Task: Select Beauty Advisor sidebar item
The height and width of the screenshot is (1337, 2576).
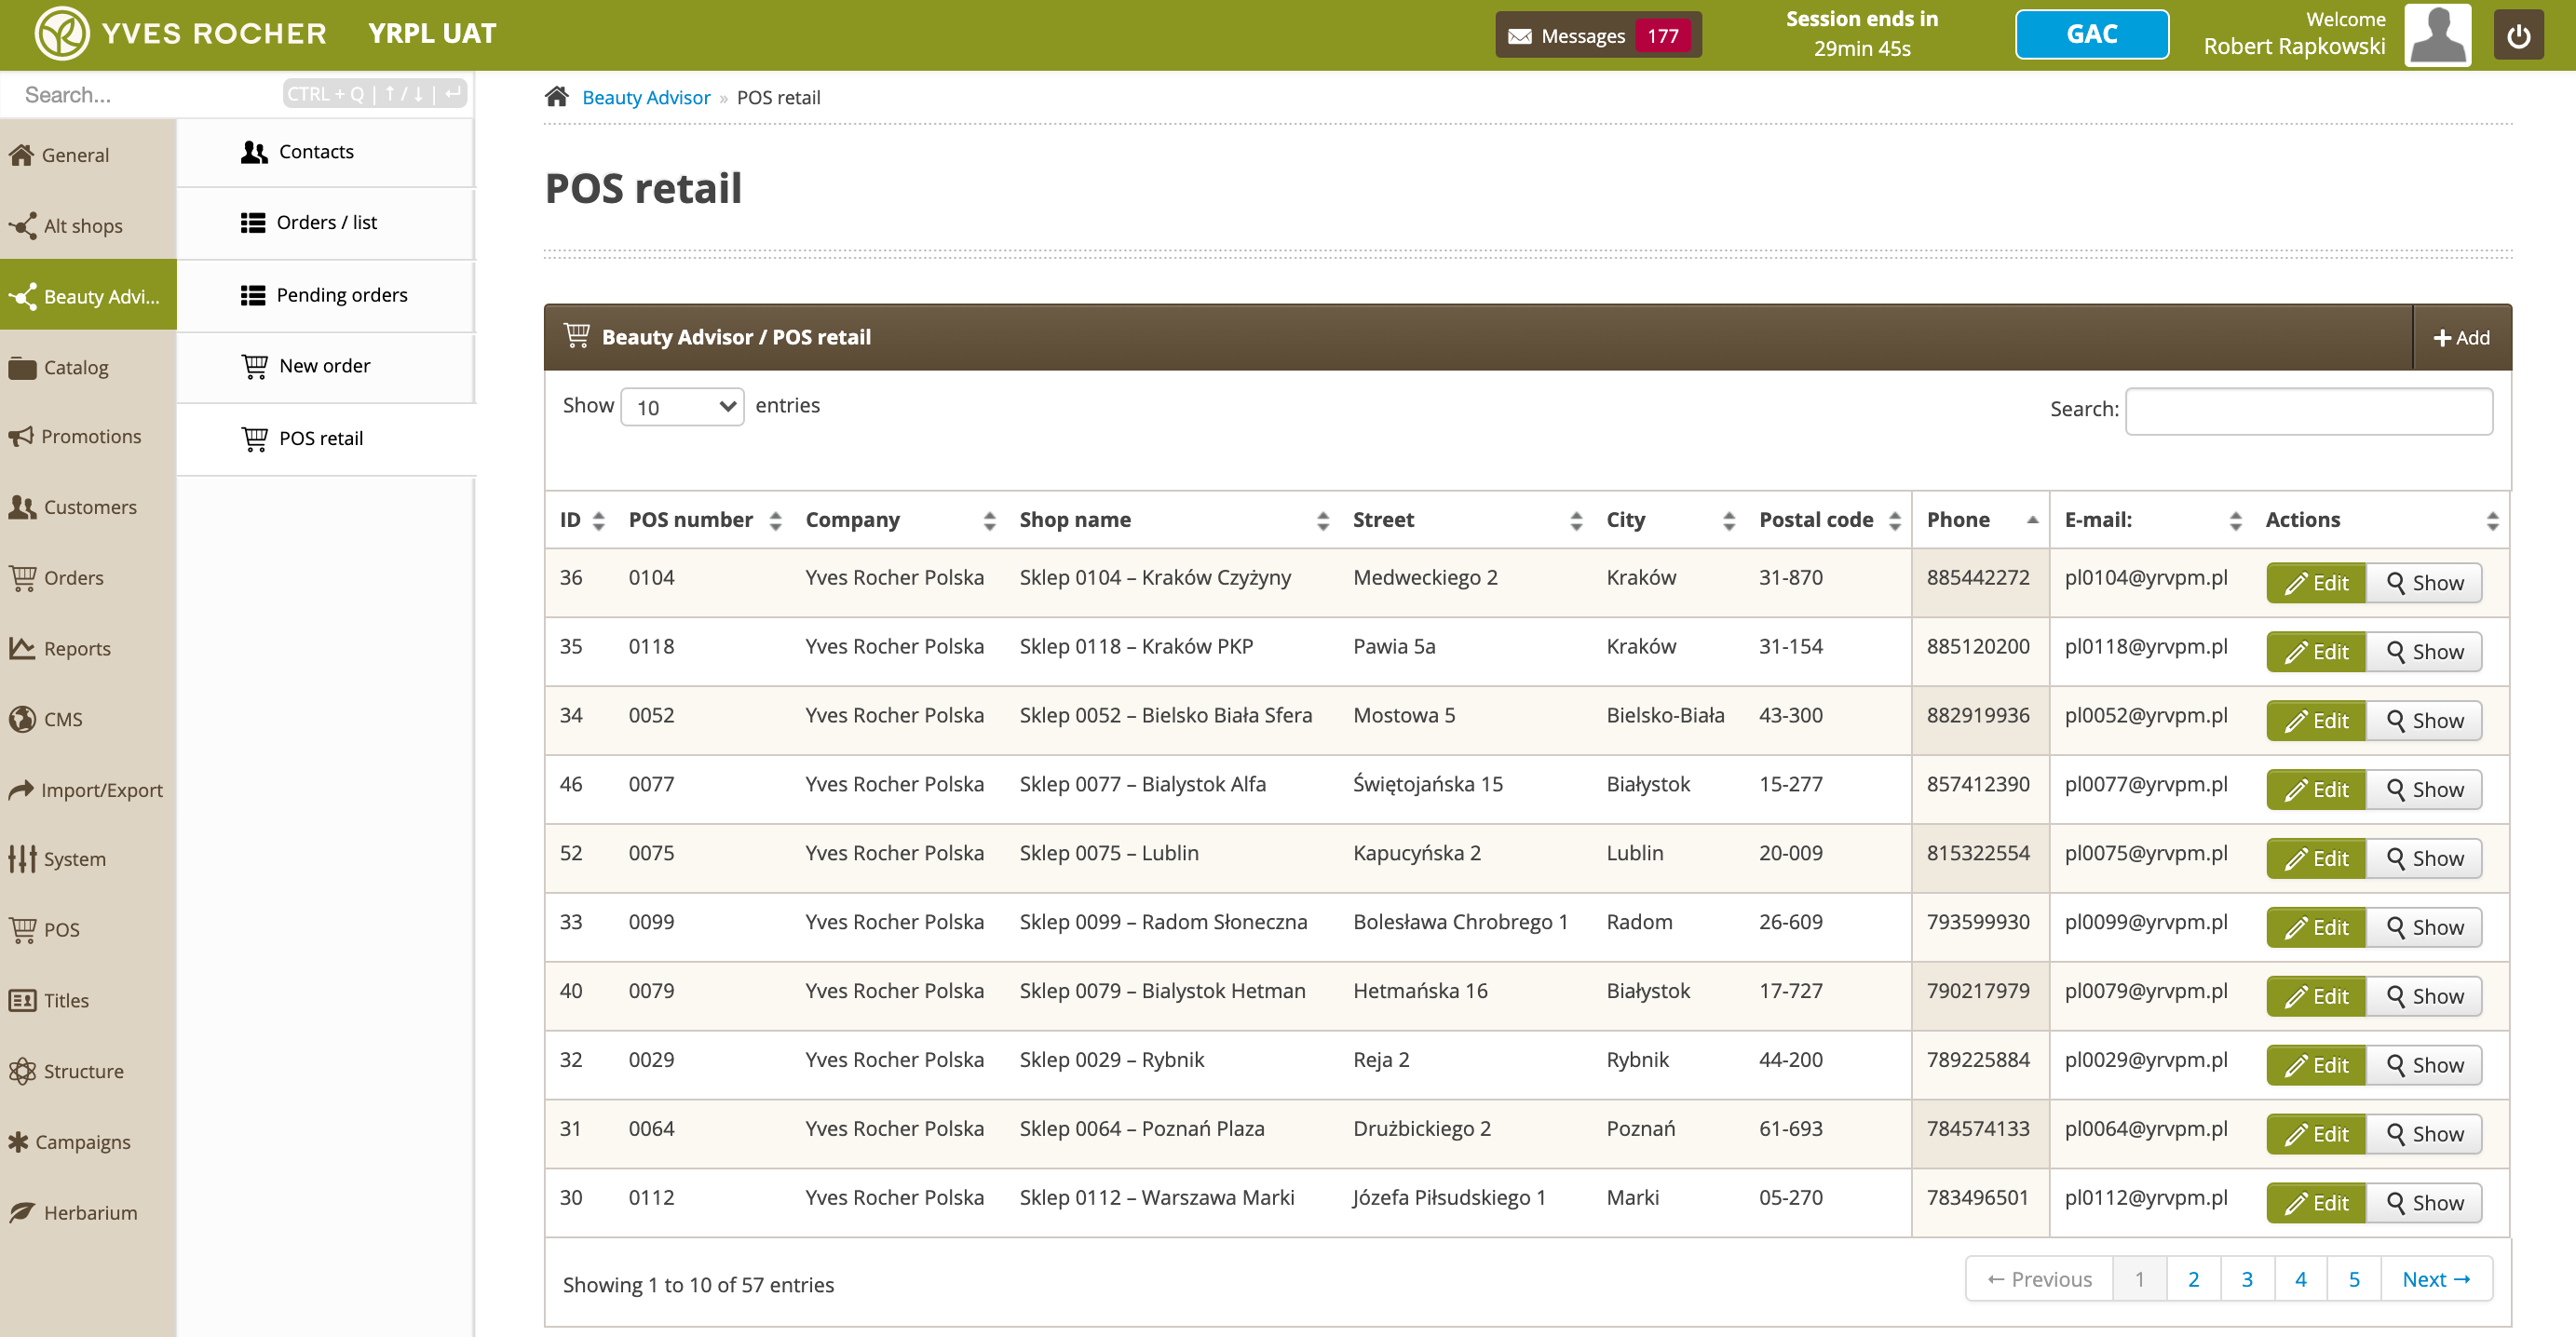Action: 88,296
